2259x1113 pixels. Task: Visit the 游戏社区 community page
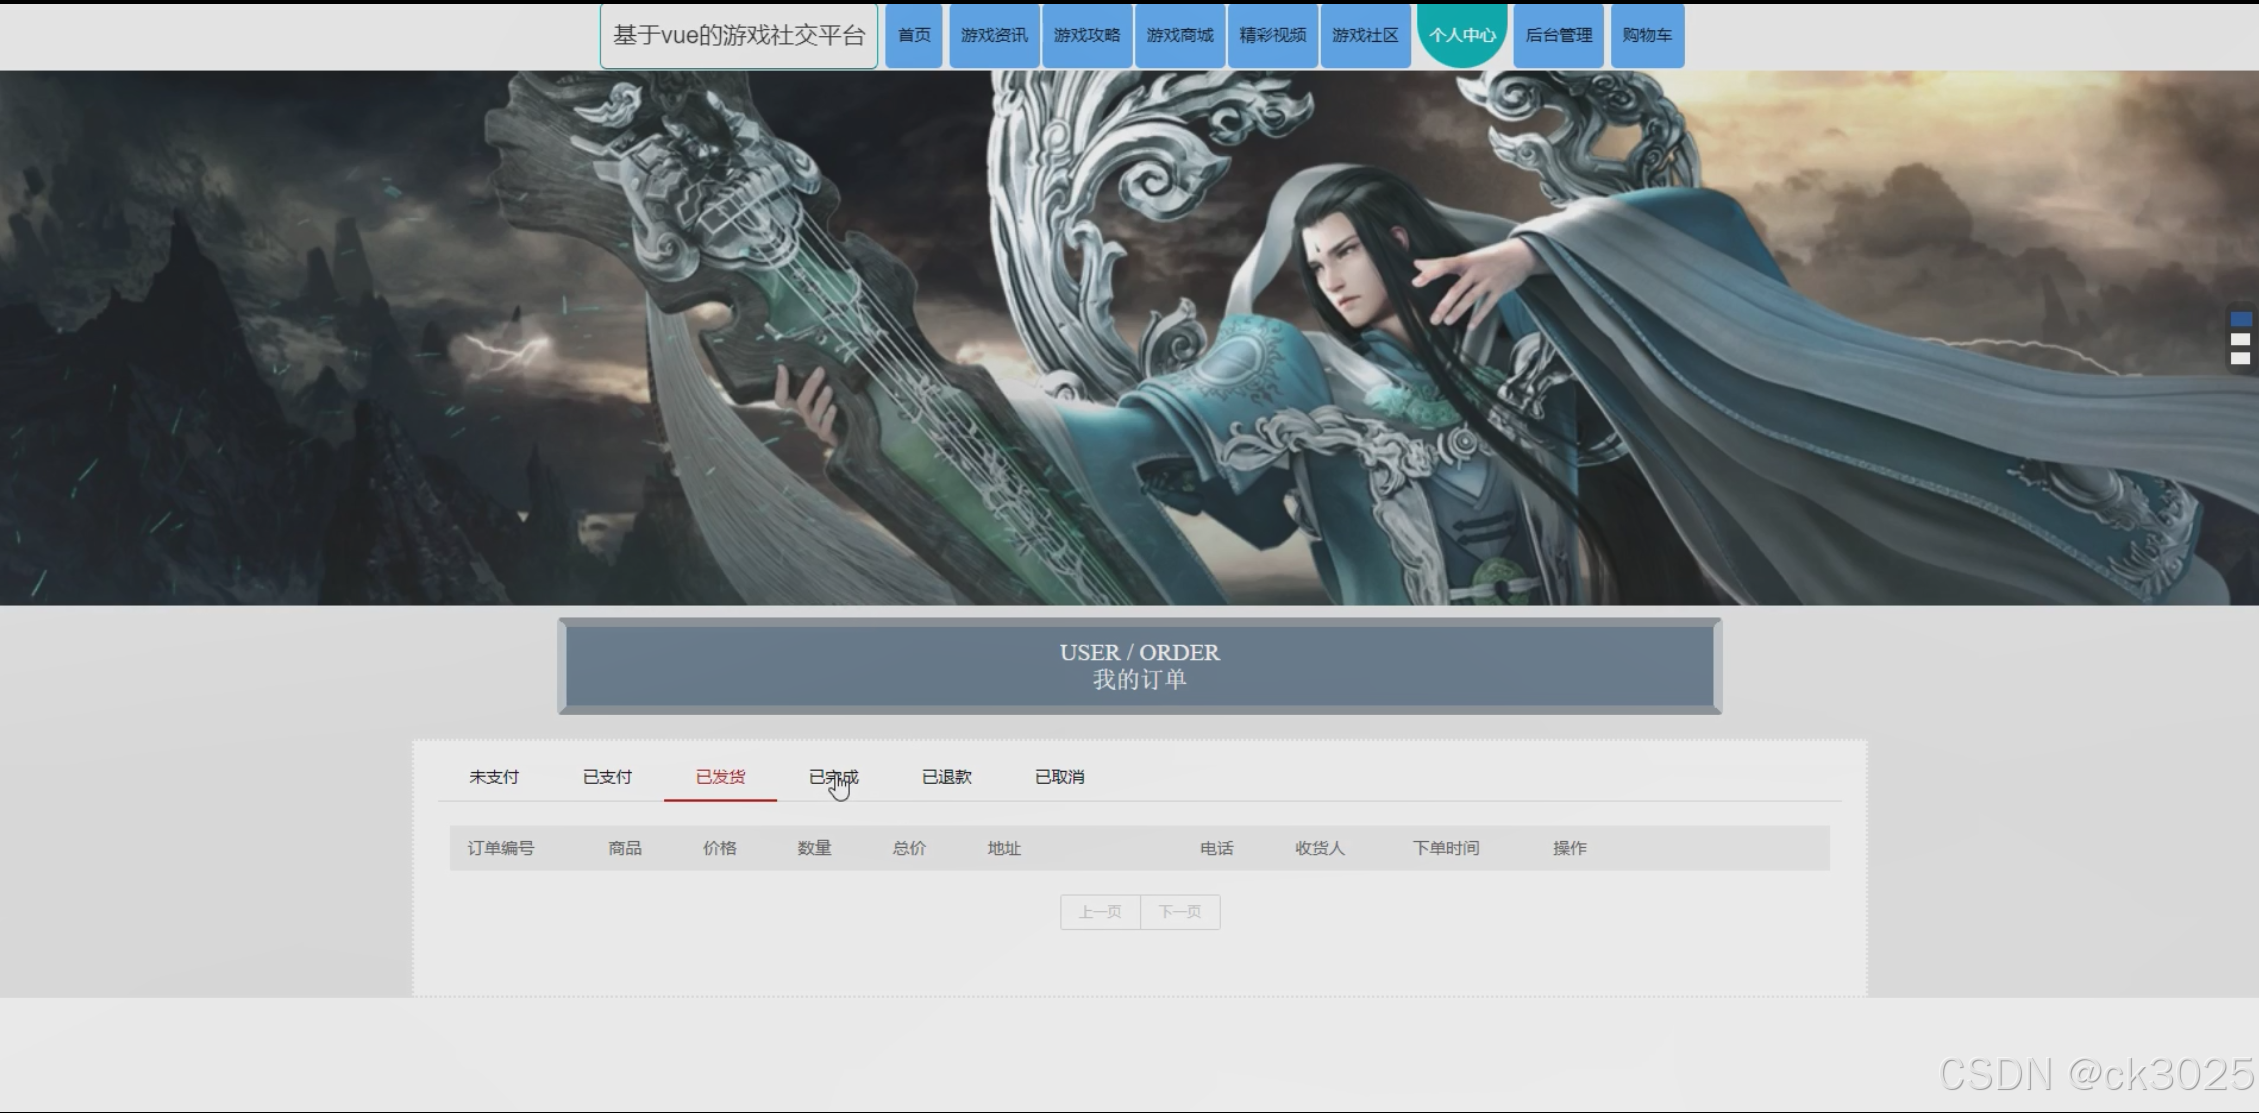click(1365, 35)
